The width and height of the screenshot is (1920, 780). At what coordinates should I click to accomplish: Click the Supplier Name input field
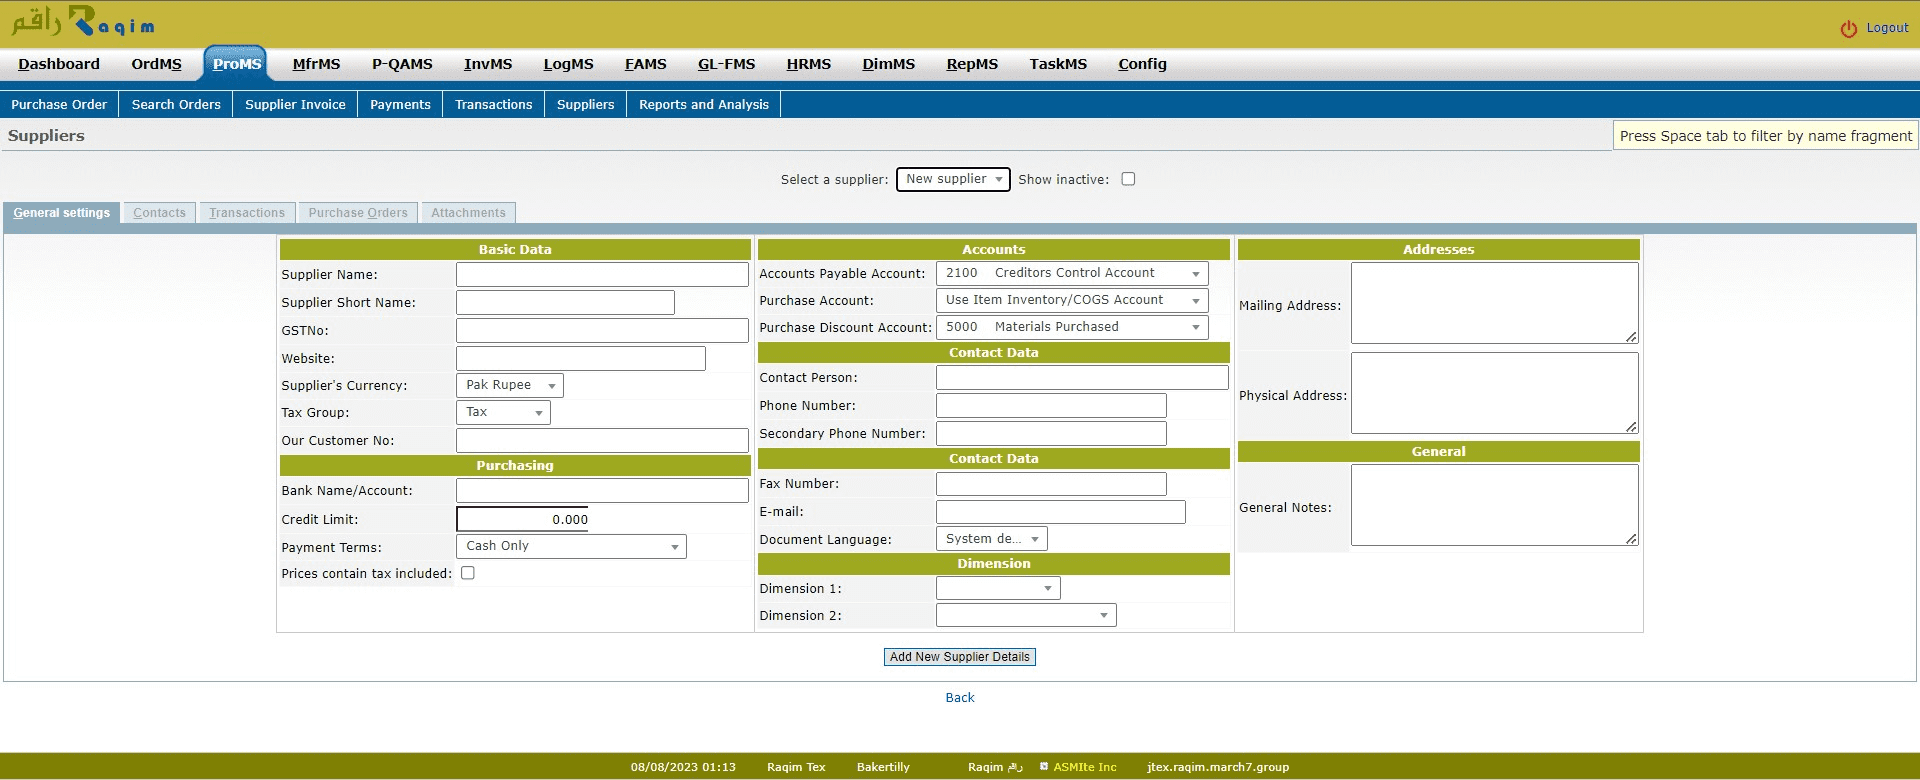pos(602,275)
